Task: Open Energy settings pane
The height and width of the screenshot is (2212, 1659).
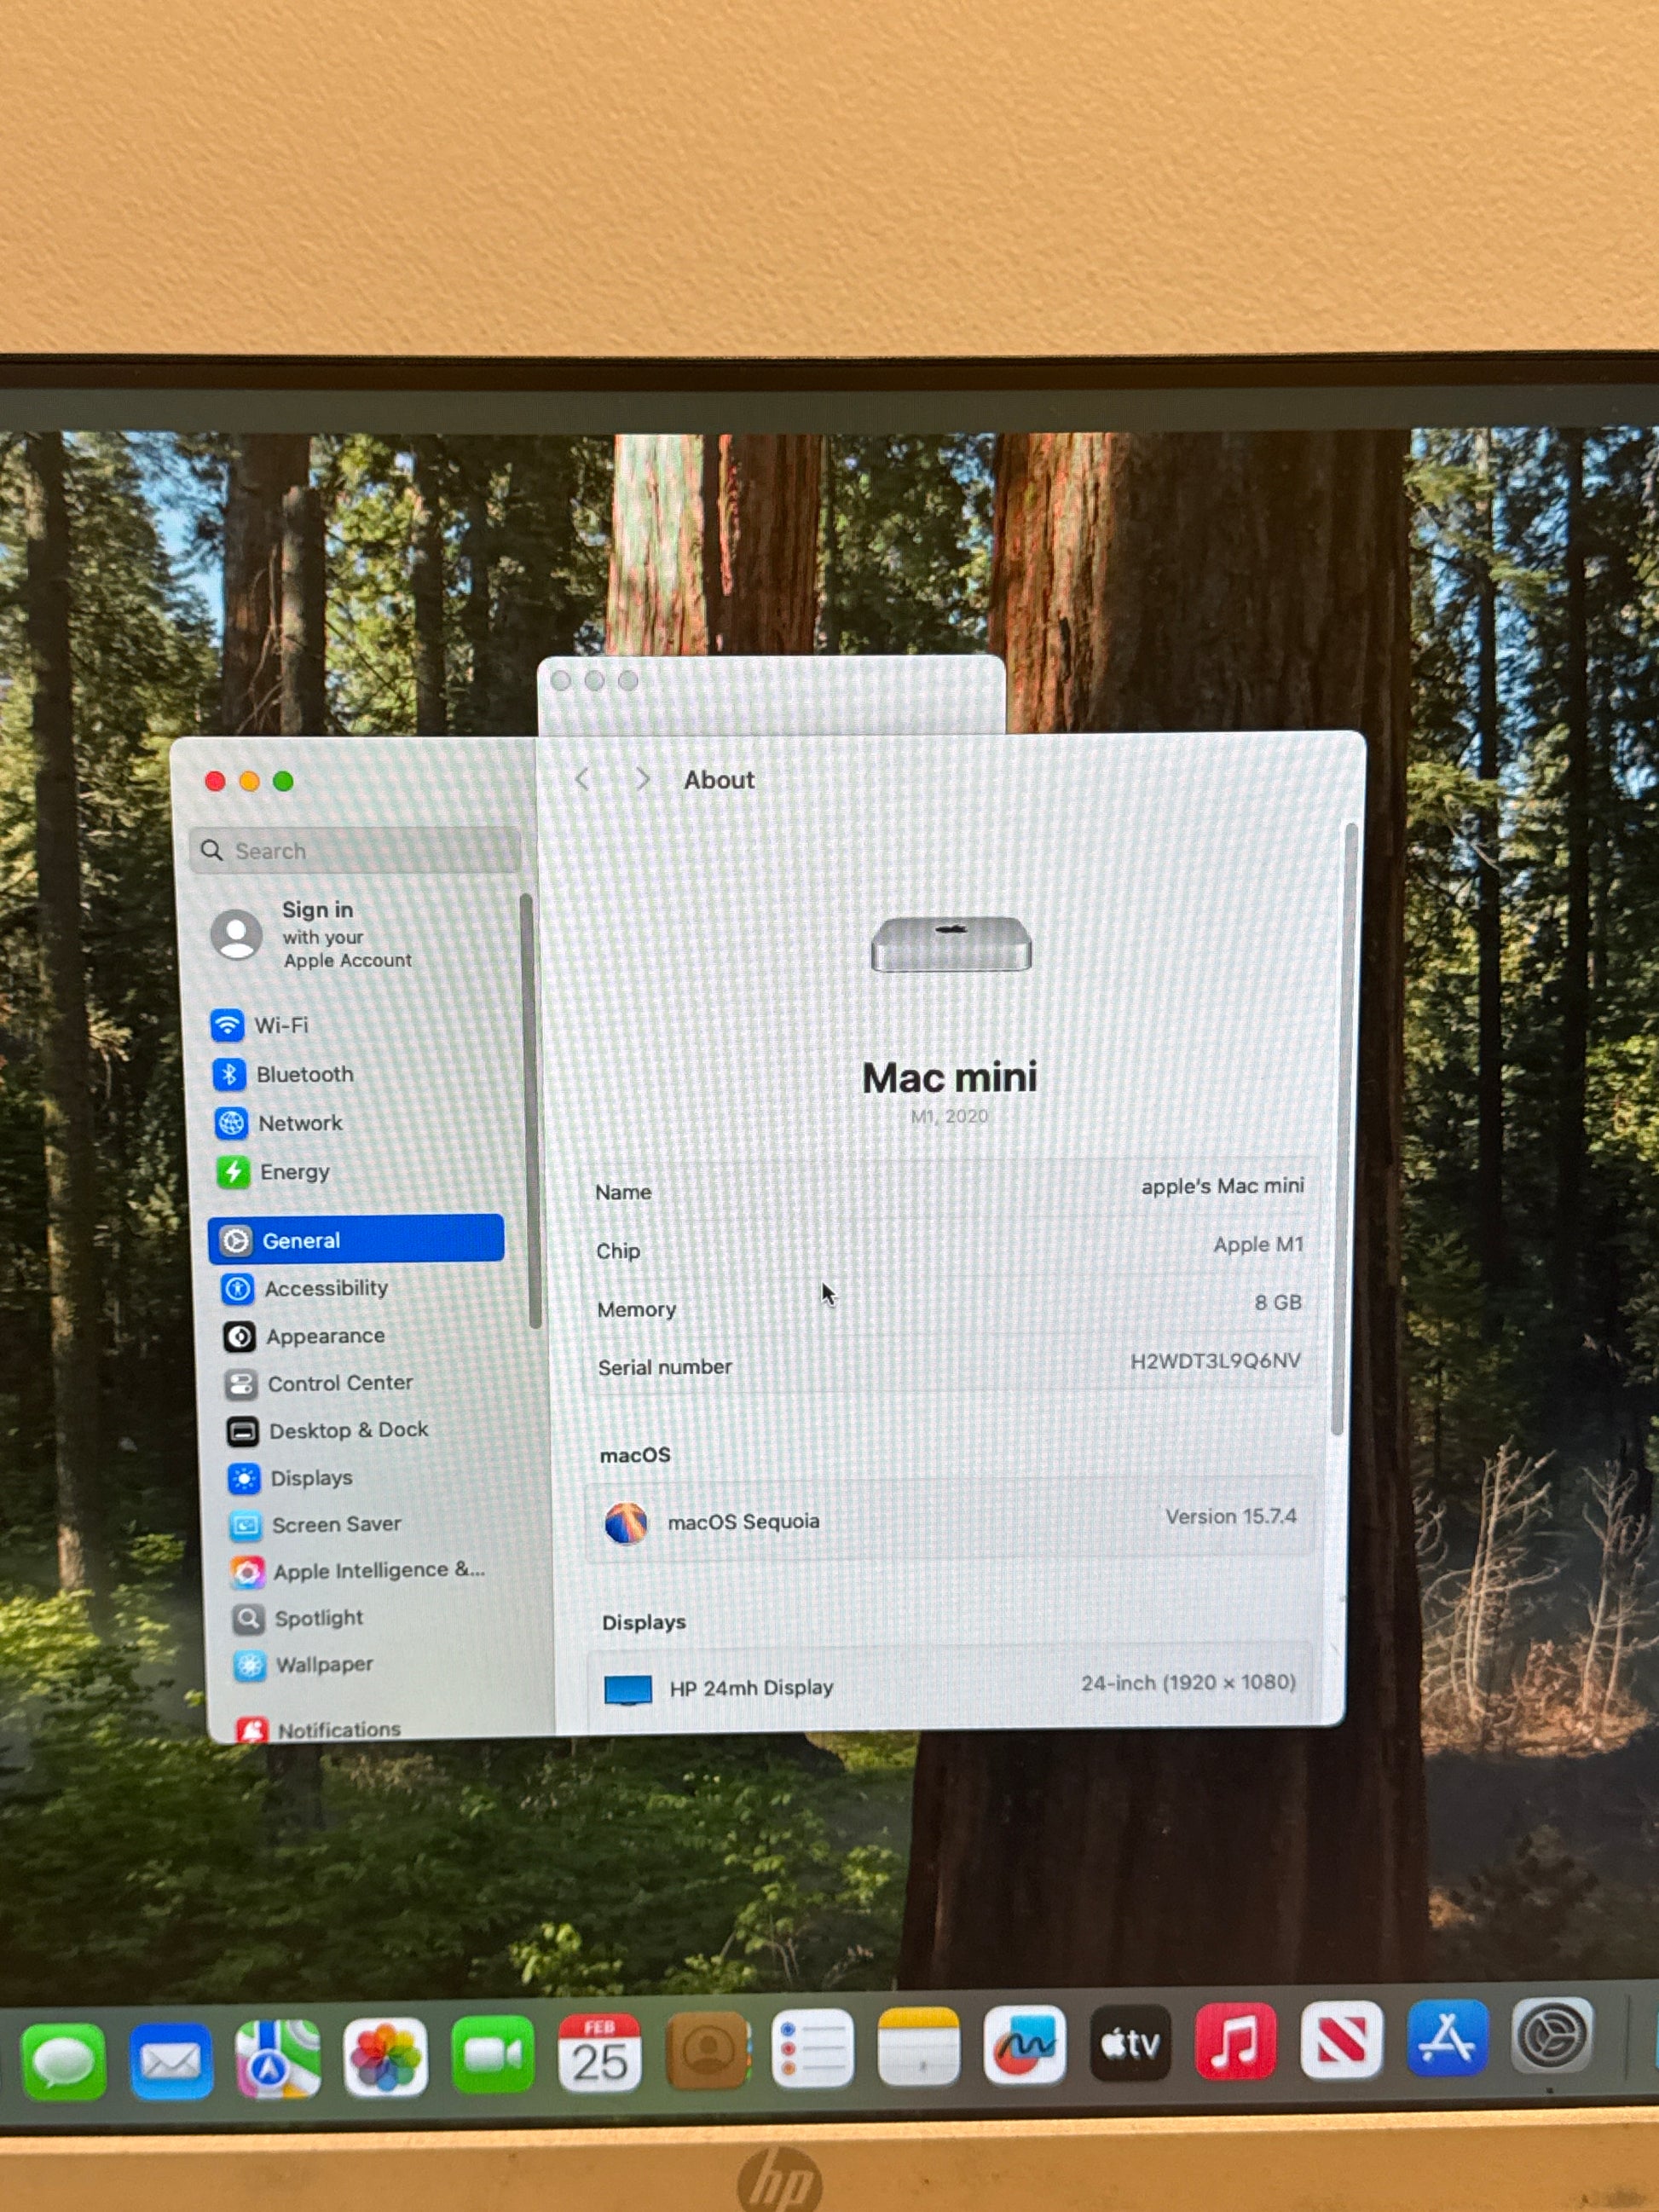Action: click(293, 1172)
